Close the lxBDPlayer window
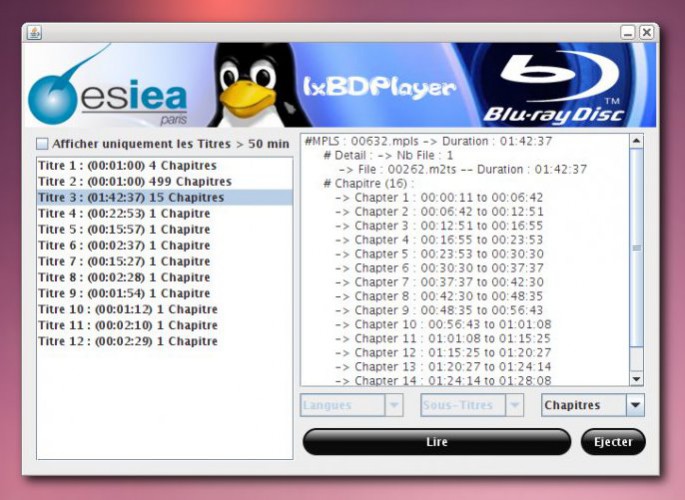The height and width of the screenshot is (500, 685). [647, 32]
